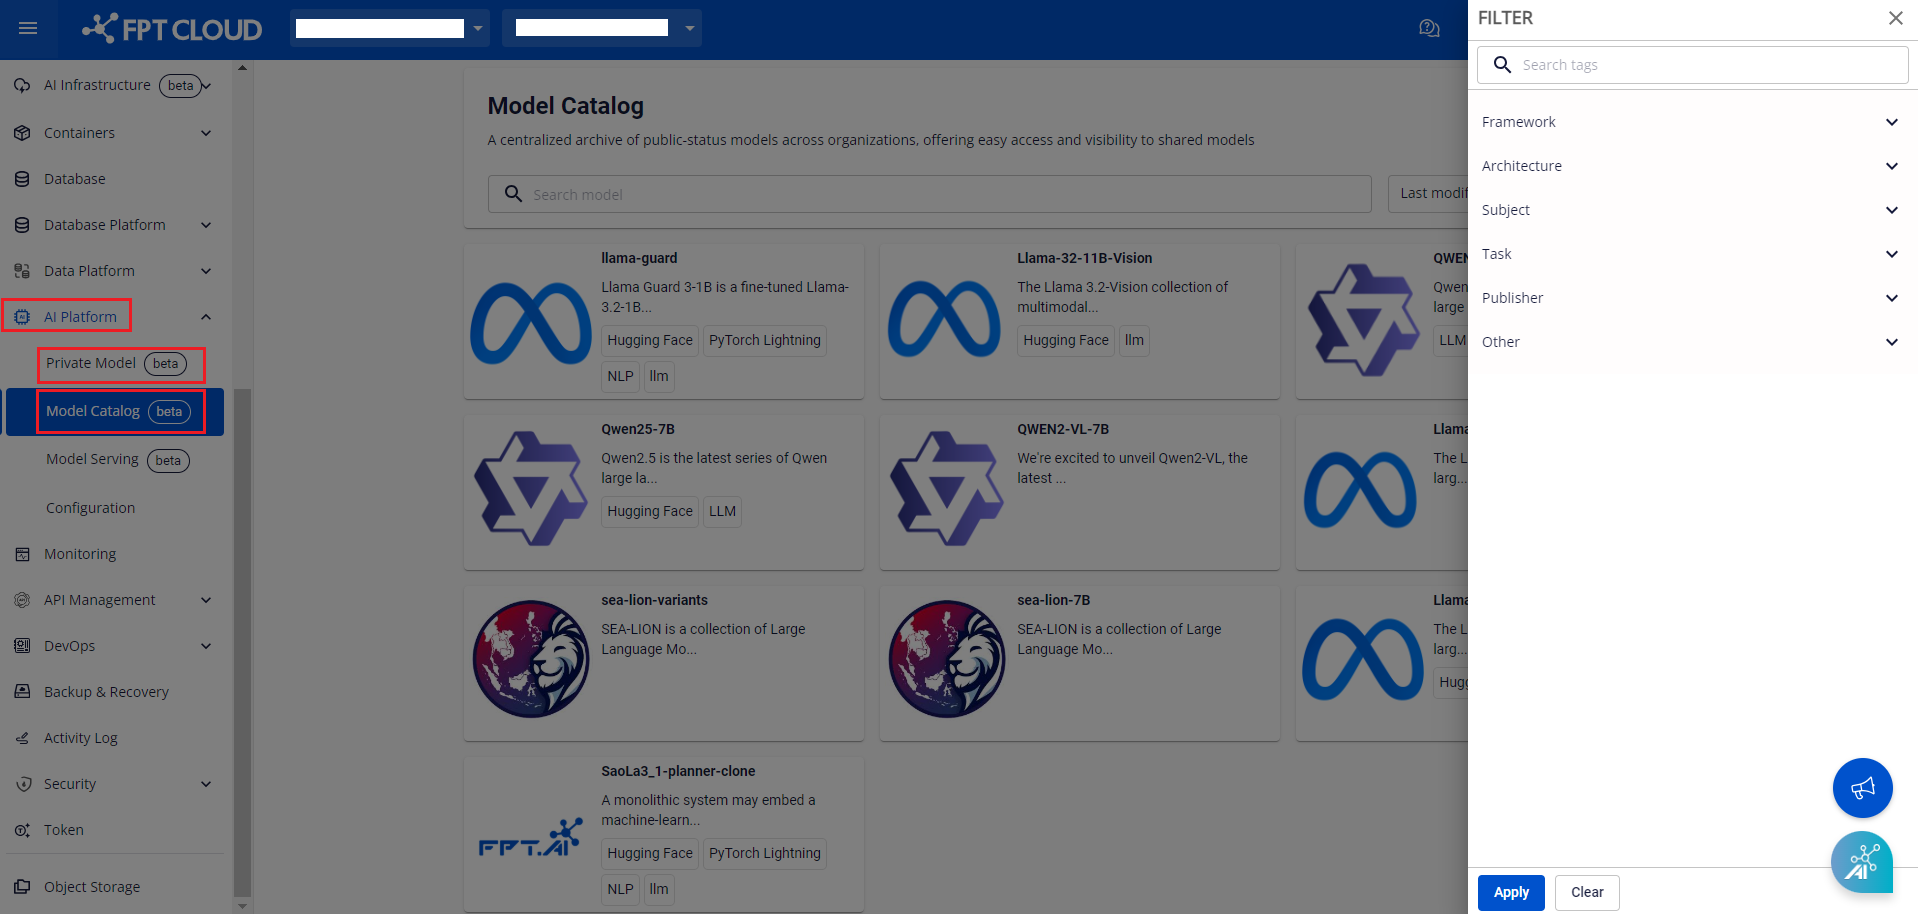Click LLM tag on Qwen25-7B card
Screen dimensions: 1918x914
(x=722, y=511)
